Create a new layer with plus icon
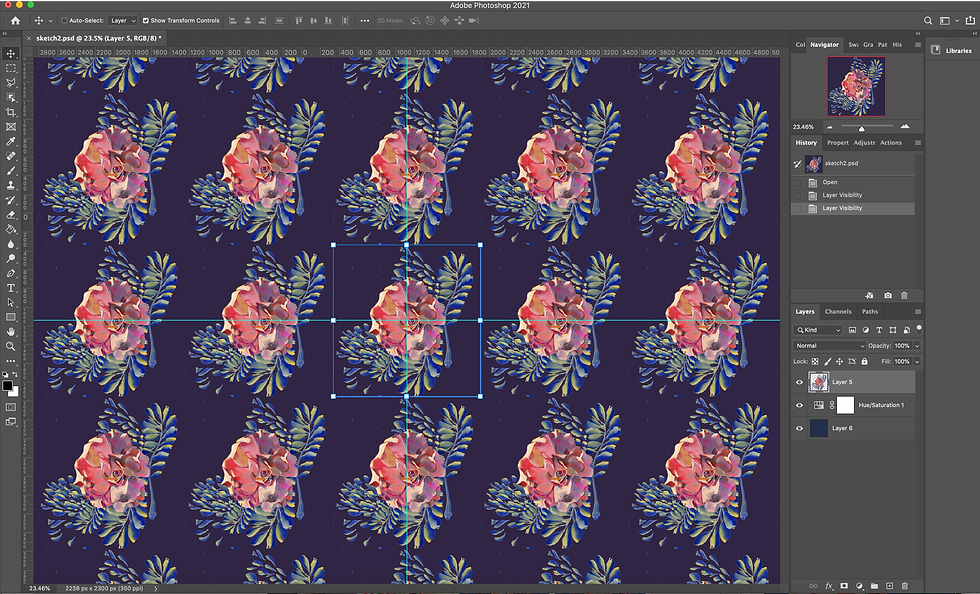This screenshot has height=594, width=980. pyautogui.click(x=889, y=586)
